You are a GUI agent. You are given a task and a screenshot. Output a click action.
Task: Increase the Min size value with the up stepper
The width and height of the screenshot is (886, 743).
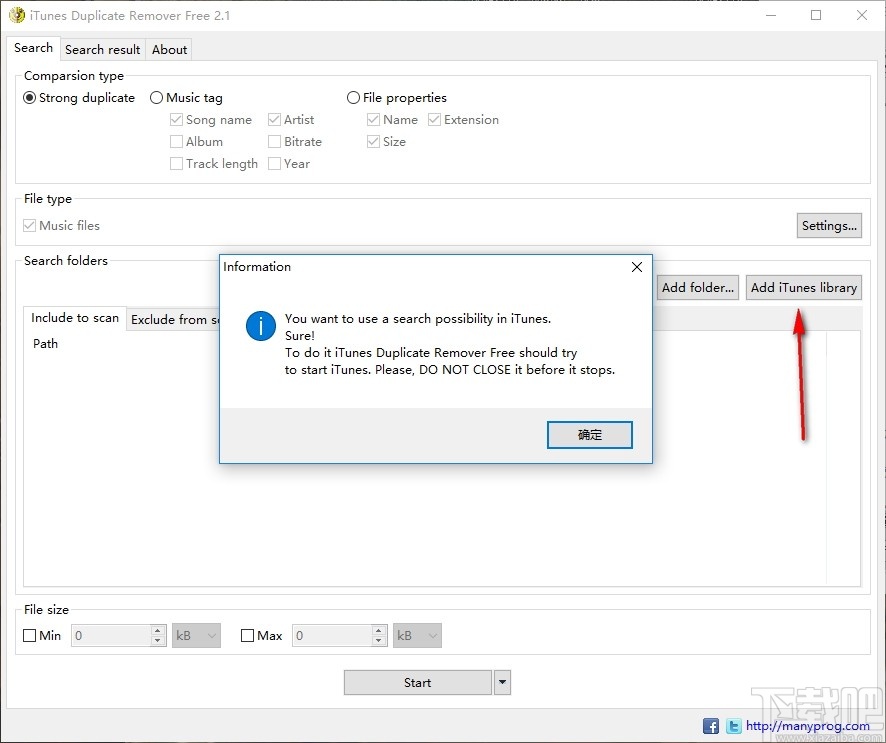pos(157,630)
